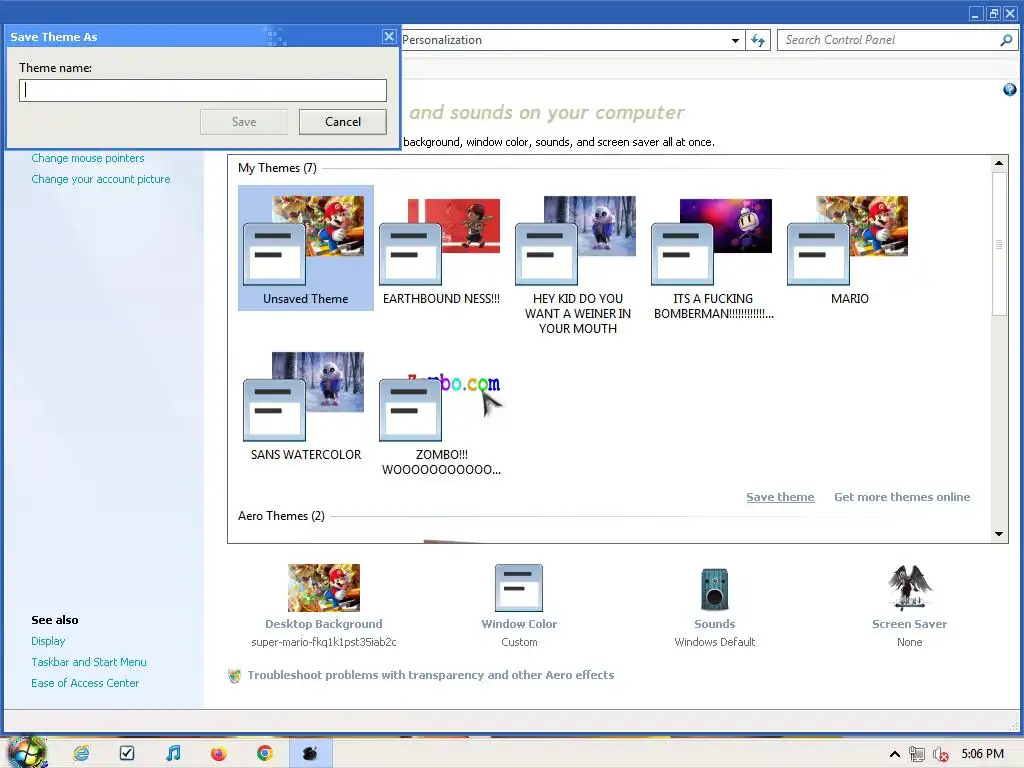Click the Theme name input field
The width and height of the screenshot is (1024, 768).
(203, 90)
